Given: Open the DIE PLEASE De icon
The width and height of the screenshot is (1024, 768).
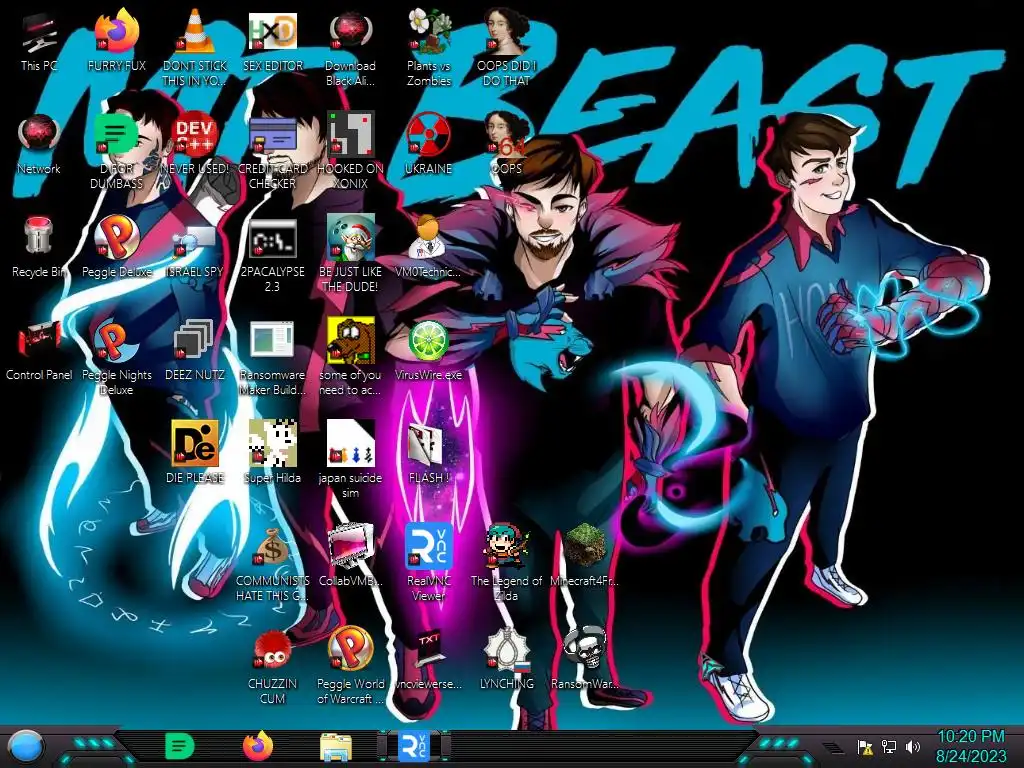Looking at the screenshot, I should tap(195, 453).
